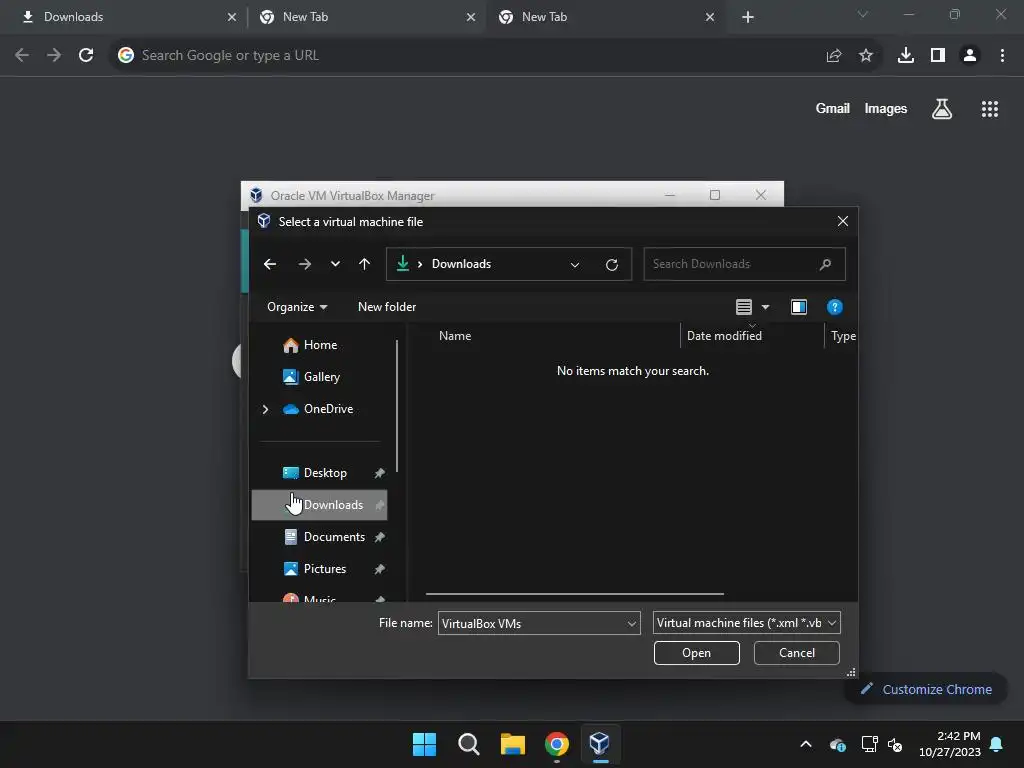The width and height of the screenshot is (1024, 768).
Task: Open the Google apps grid
Action: point(990,109)
